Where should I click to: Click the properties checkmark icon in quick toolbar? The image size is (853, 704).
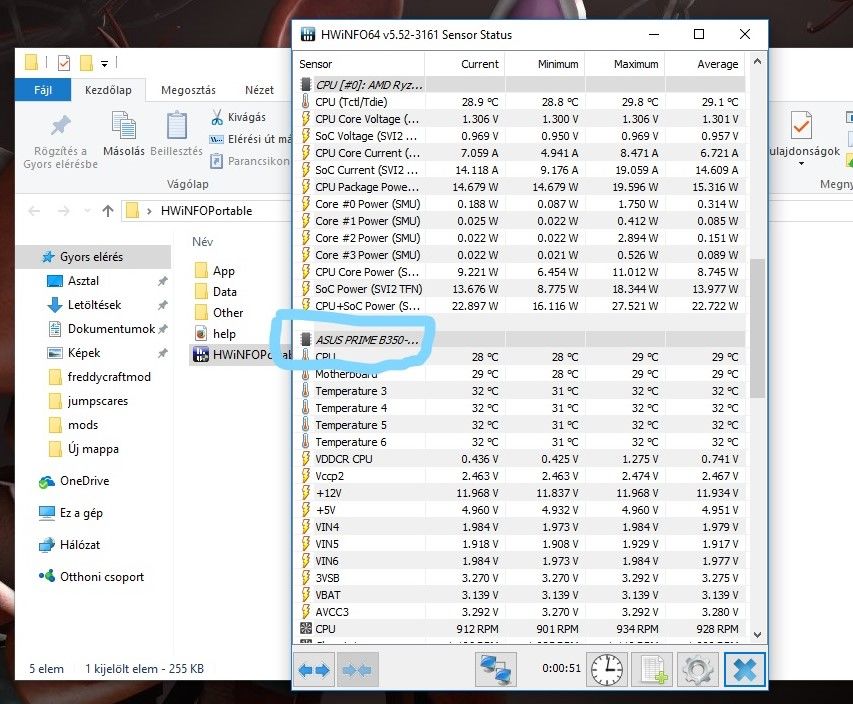64,63
